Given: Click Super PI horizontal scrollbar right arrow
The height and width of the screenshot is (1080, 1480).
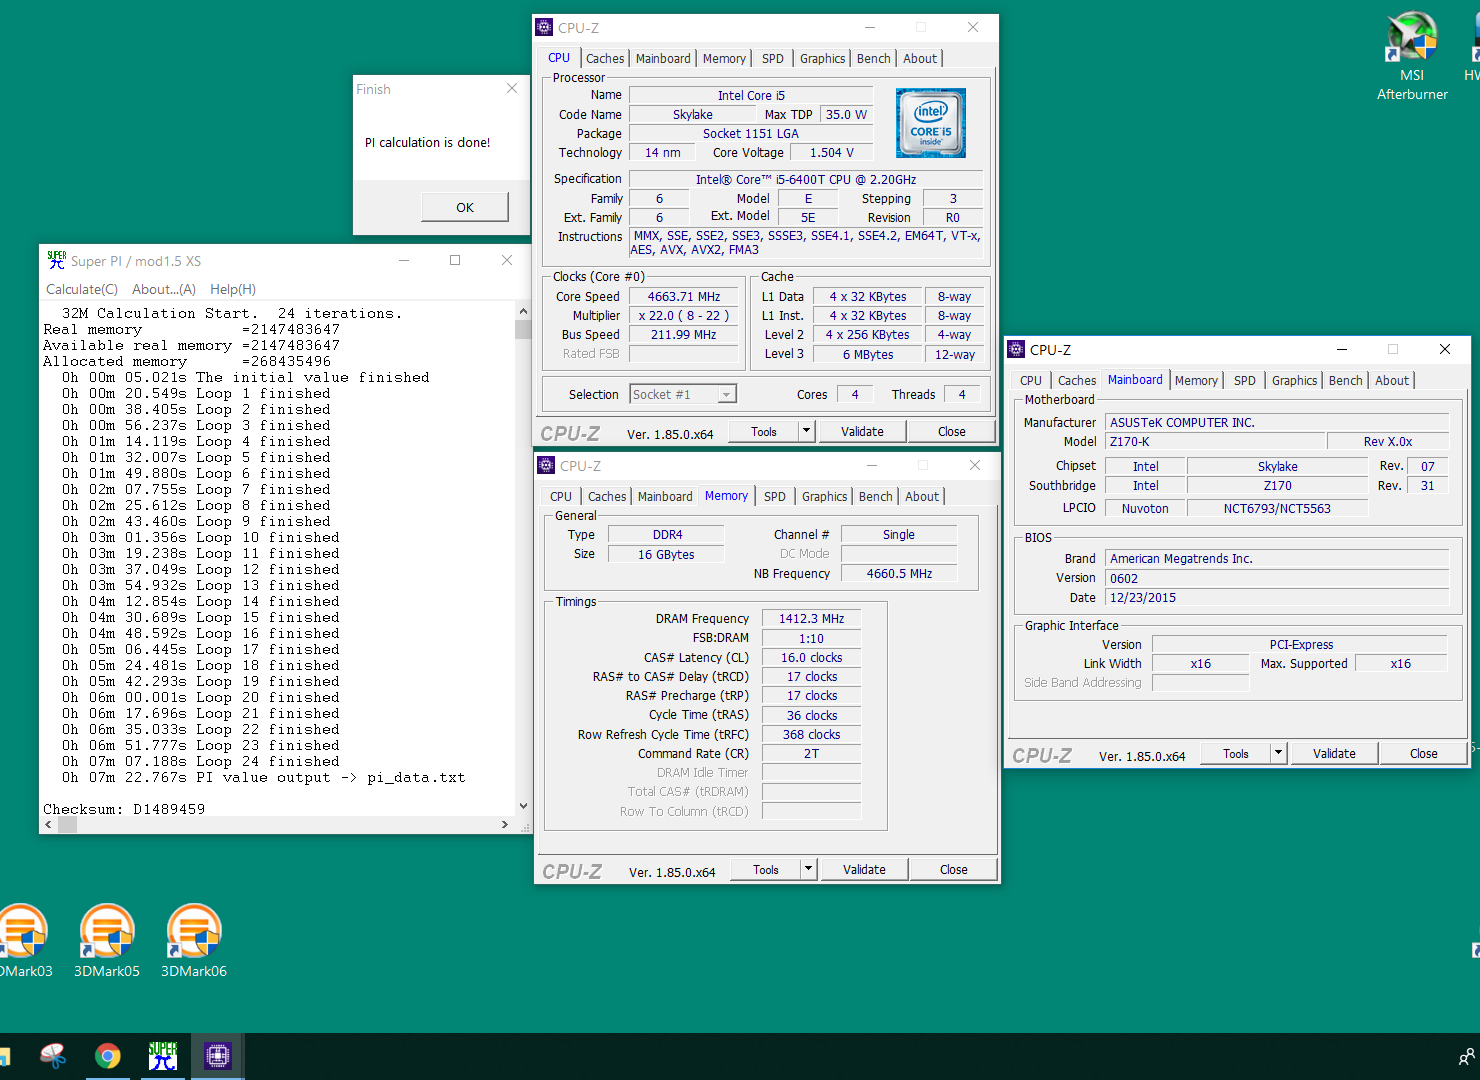Looking at the screenshot, I should pos(505,825).
